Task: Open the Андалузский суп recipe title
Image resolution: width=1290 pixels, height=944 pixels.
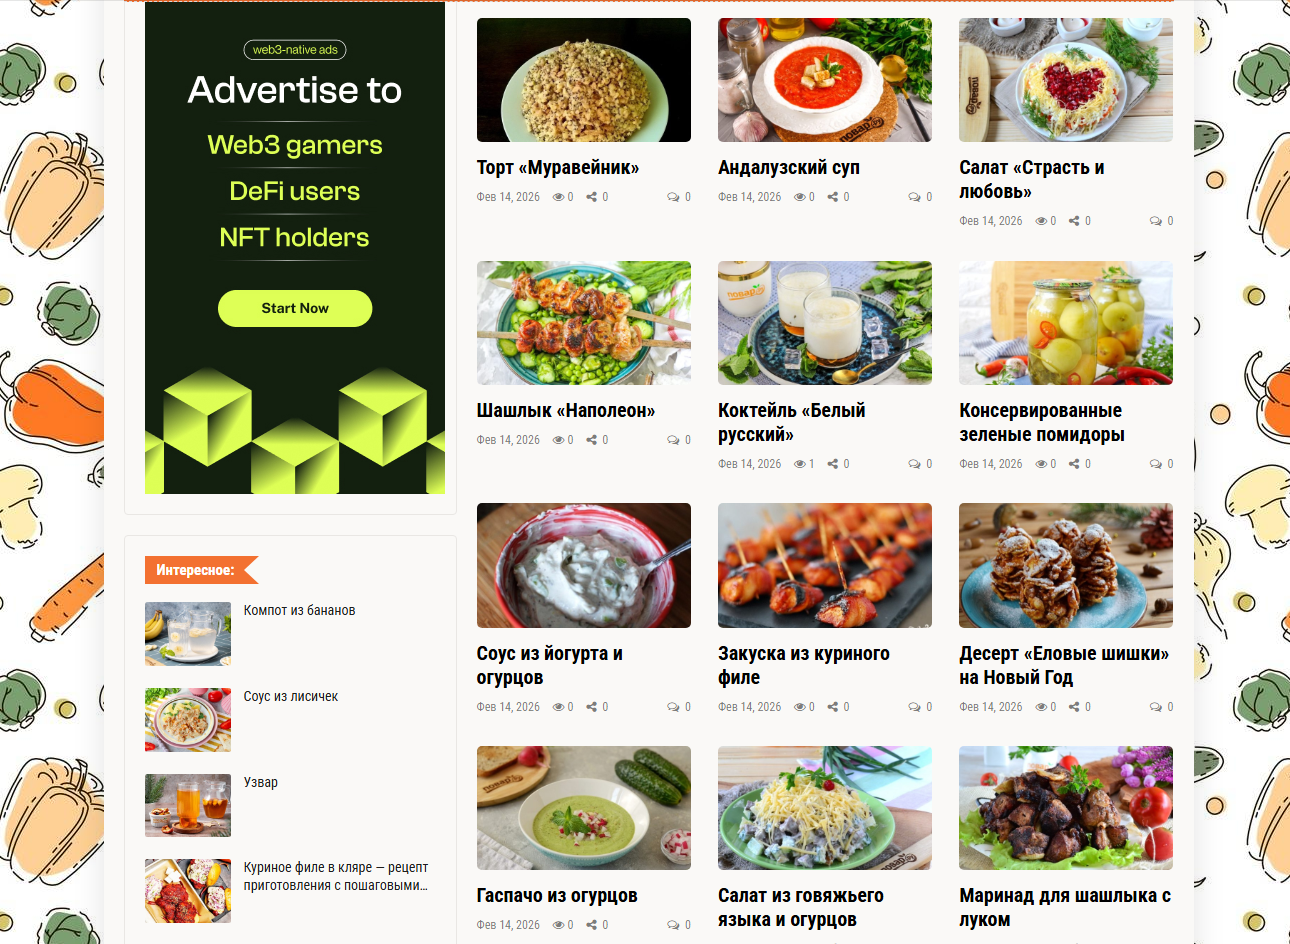Action: coord(789,167)
